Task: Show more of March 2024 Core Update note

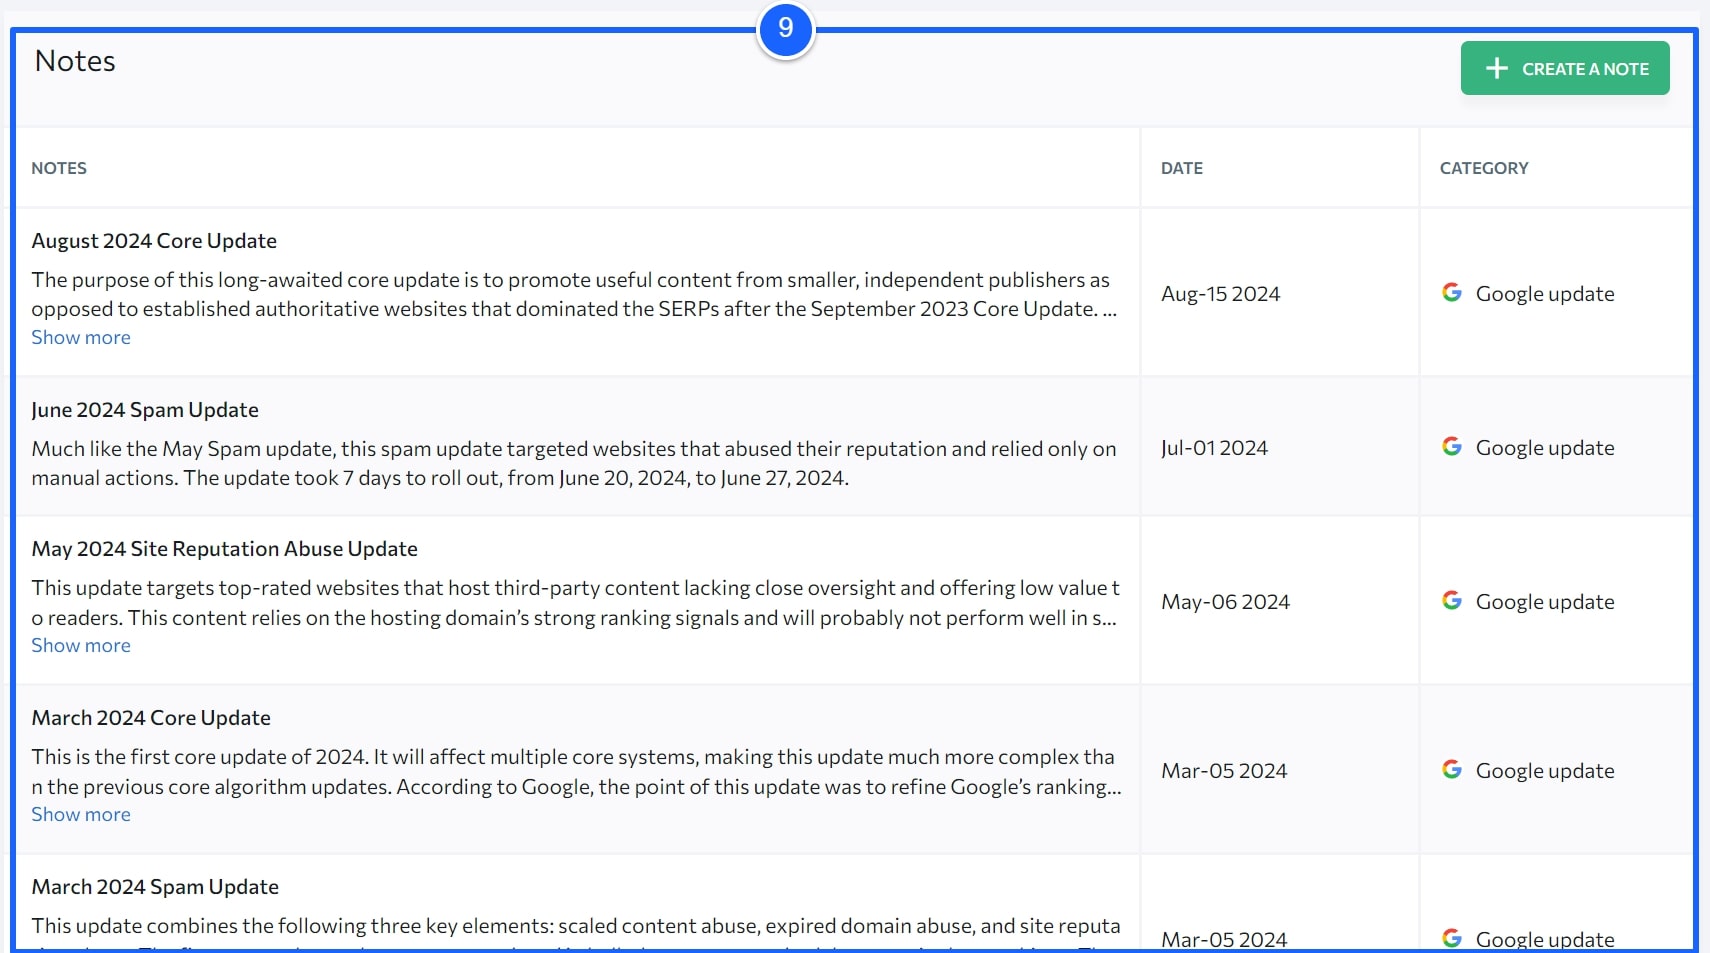Action: point(81,814)
